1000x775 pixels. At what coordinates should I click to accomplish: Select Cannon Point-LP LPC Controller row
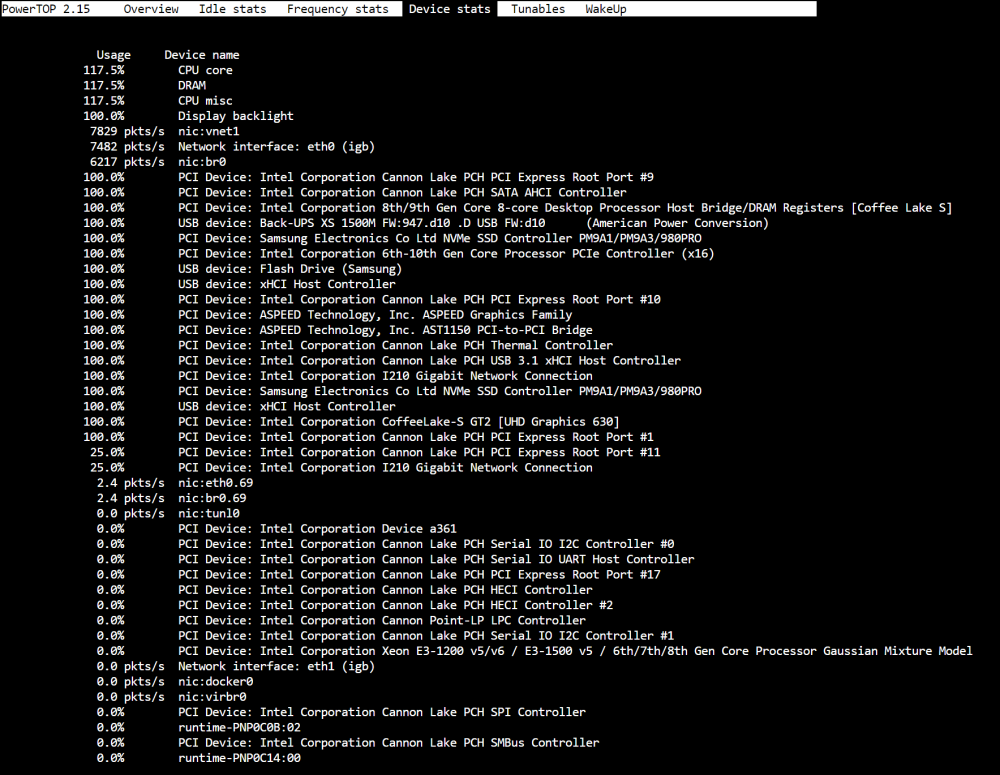341,621
